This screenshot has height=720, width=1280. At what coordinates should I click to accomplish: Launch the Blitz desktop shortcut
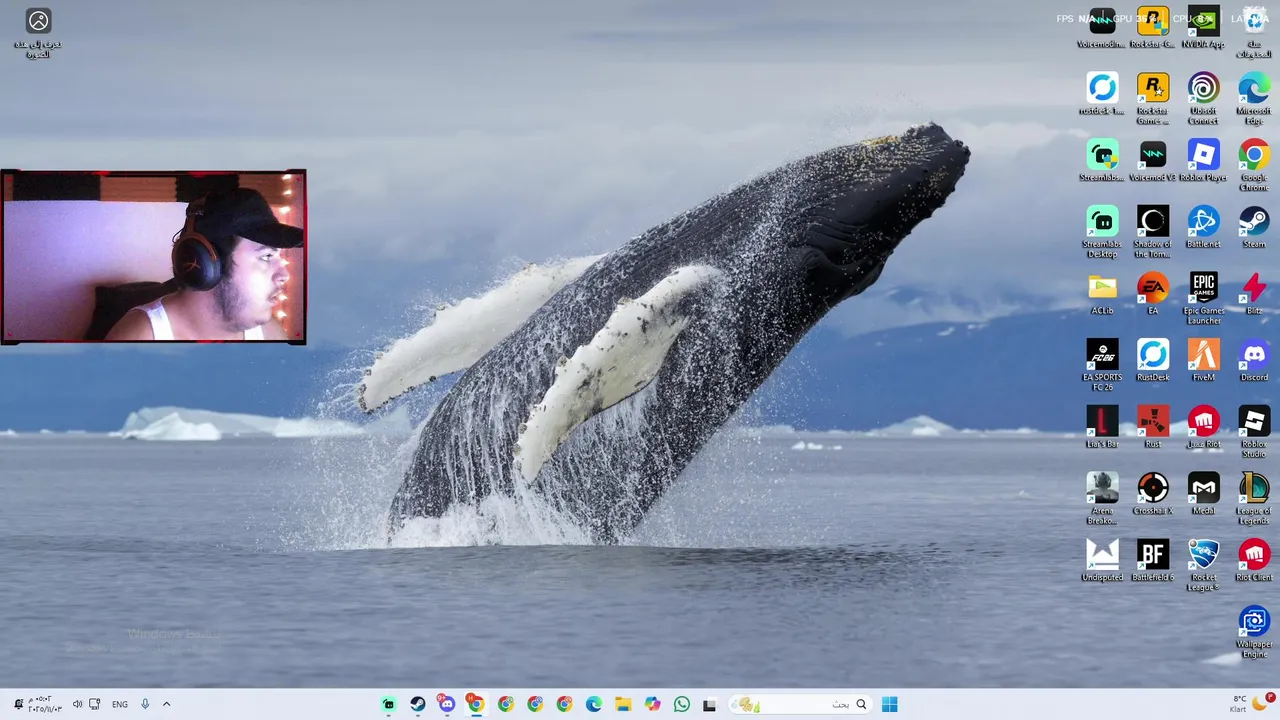tap(1254, 294)
